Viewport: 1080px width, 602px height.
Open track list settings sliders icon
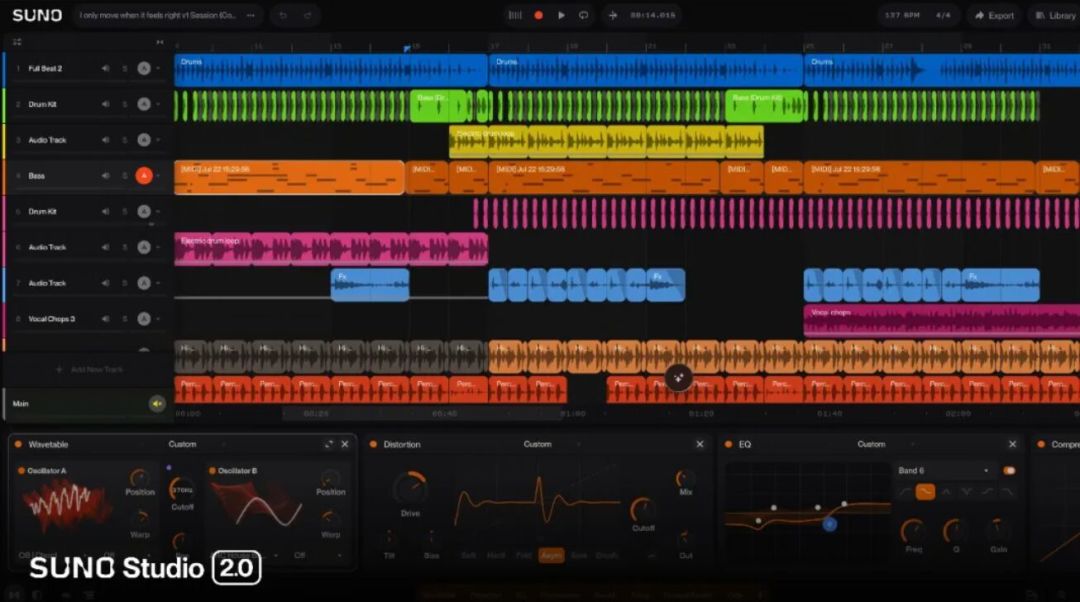[x=17, y=42]
